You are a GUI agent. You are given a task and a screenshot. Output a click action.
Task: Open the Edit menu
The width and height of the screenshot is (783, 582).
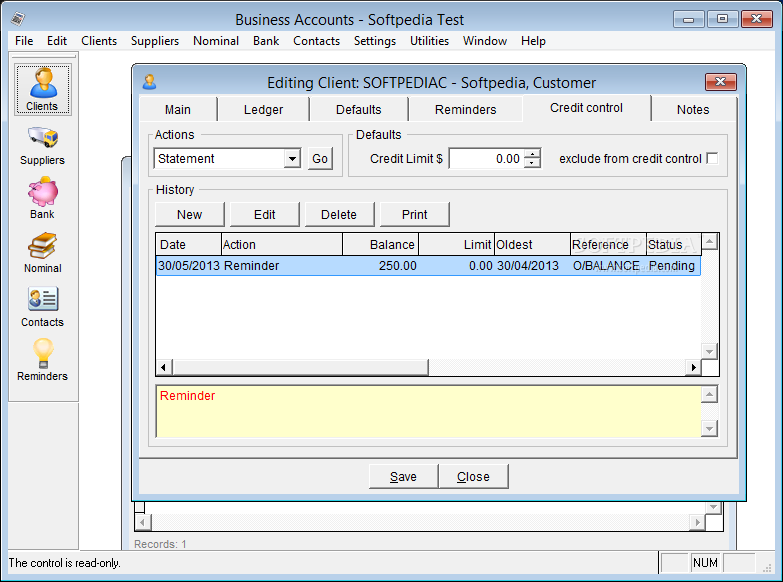(x=57, y=41)
